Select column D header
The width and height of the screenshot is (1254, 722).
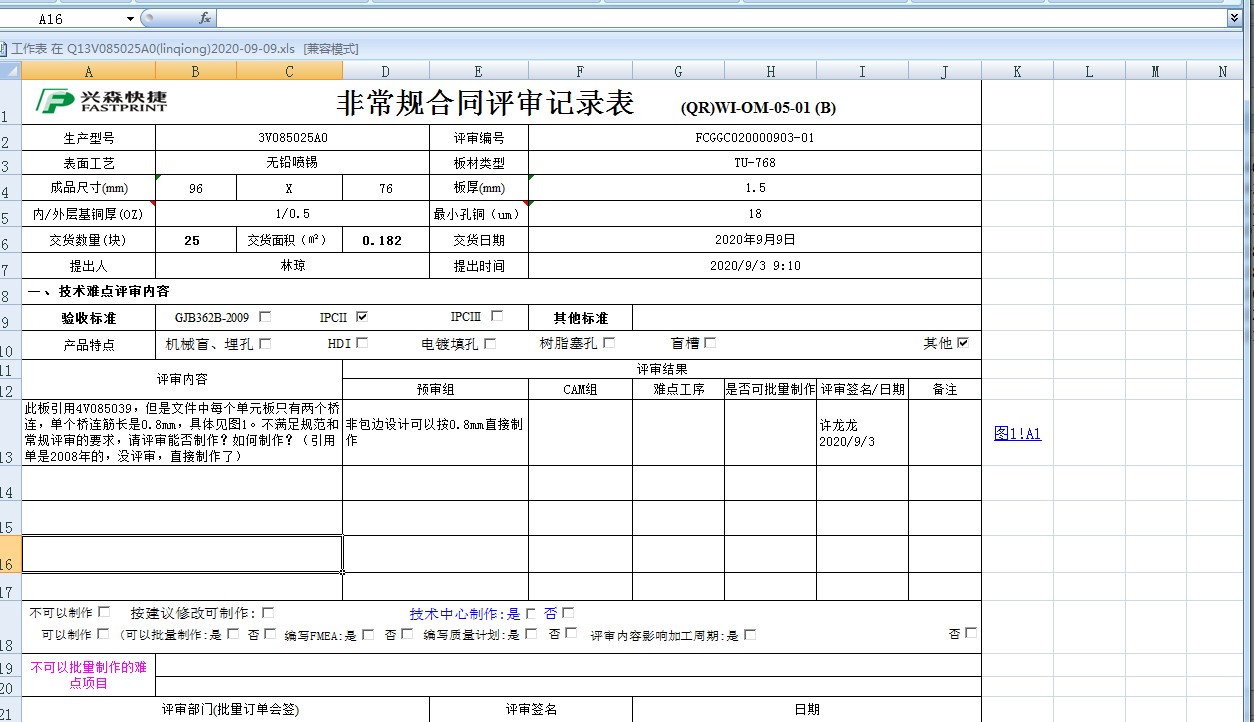[x=386, y=71]
